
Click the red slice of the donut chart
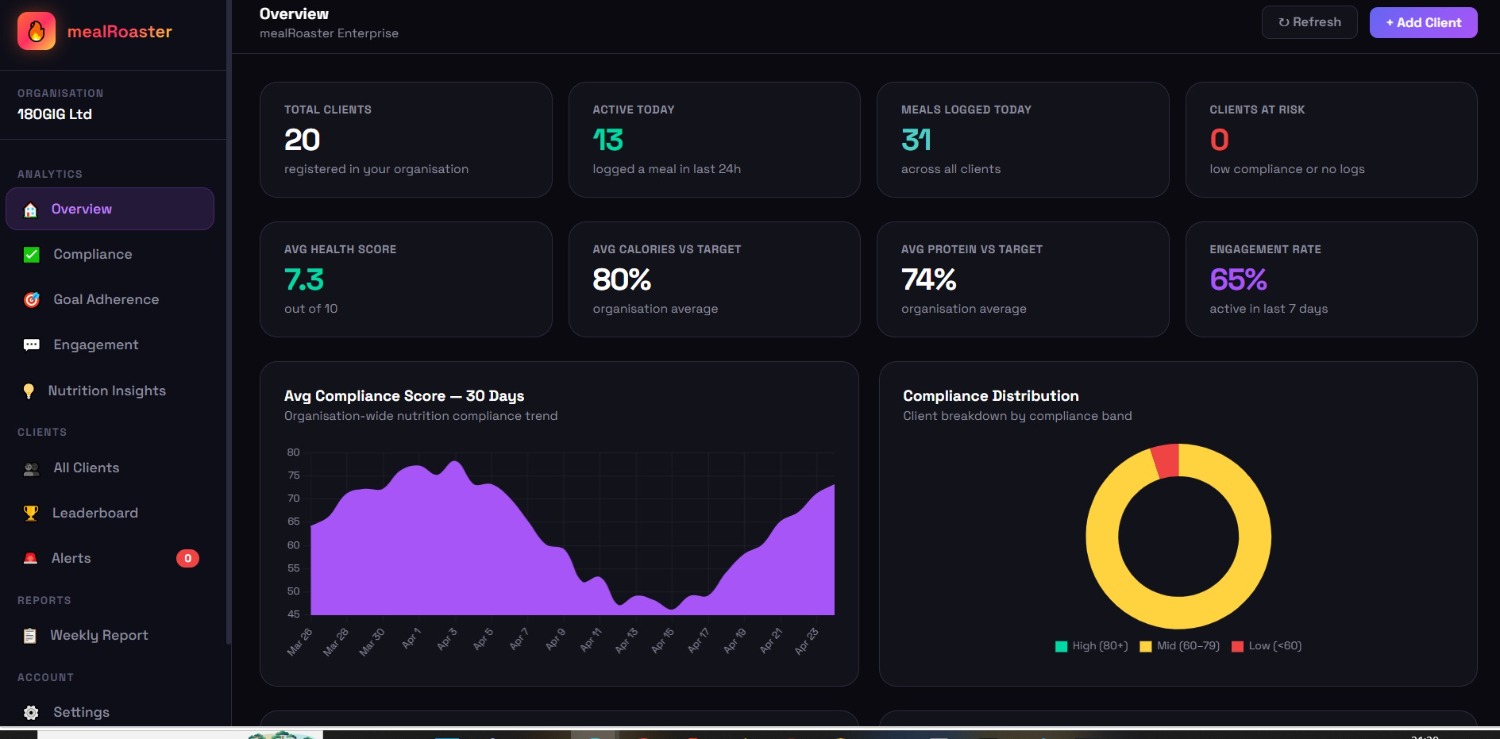pos(1167,461)
